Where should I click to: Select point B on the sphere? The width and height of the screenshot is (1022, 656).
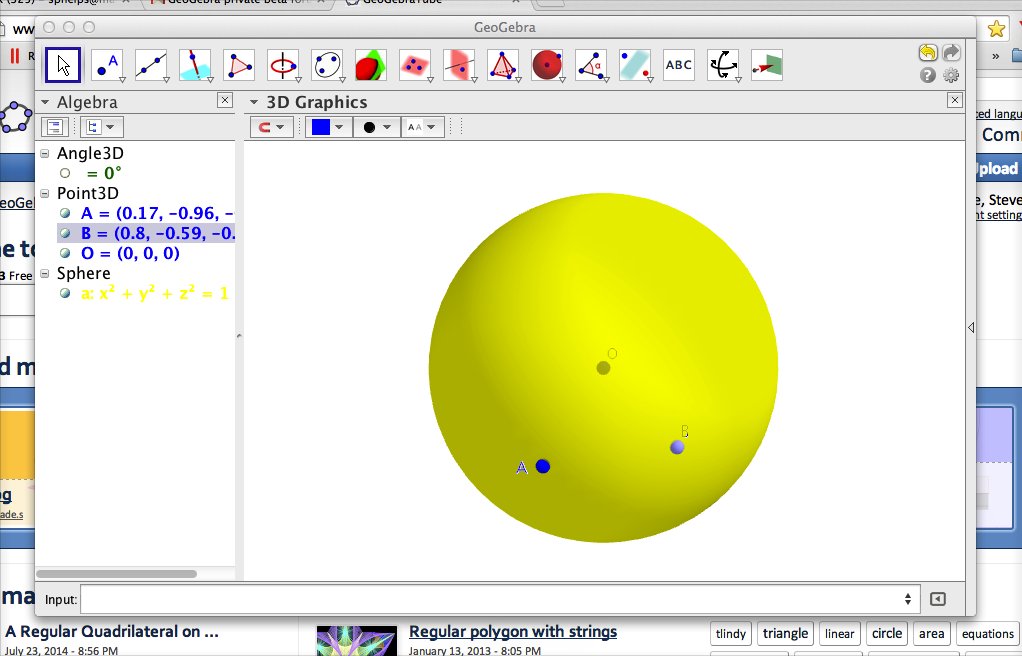click(x=677, y=447)
